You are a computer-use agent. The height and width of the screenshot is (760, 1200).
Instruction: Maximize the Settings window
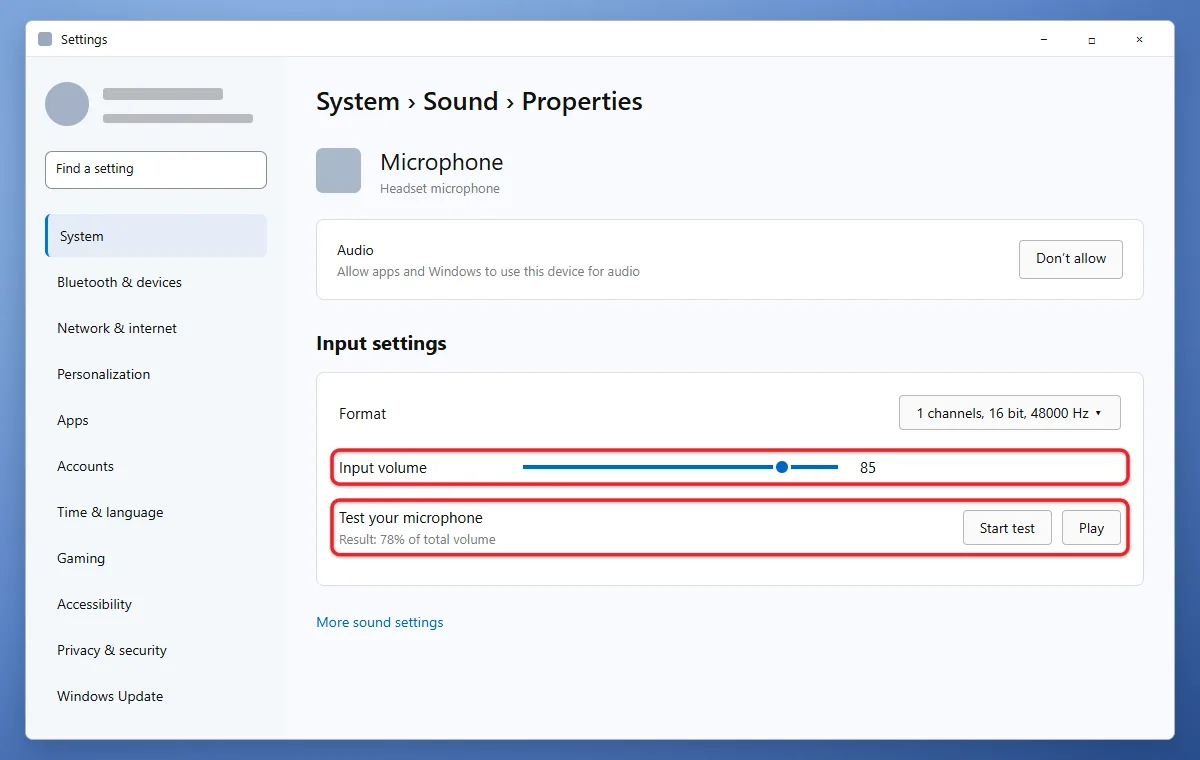1092,40
